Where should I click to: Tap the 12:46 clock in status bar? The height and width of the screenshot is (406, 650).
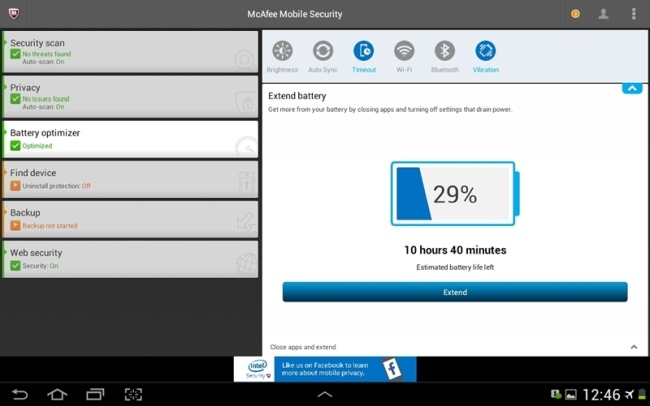[601, 394]
